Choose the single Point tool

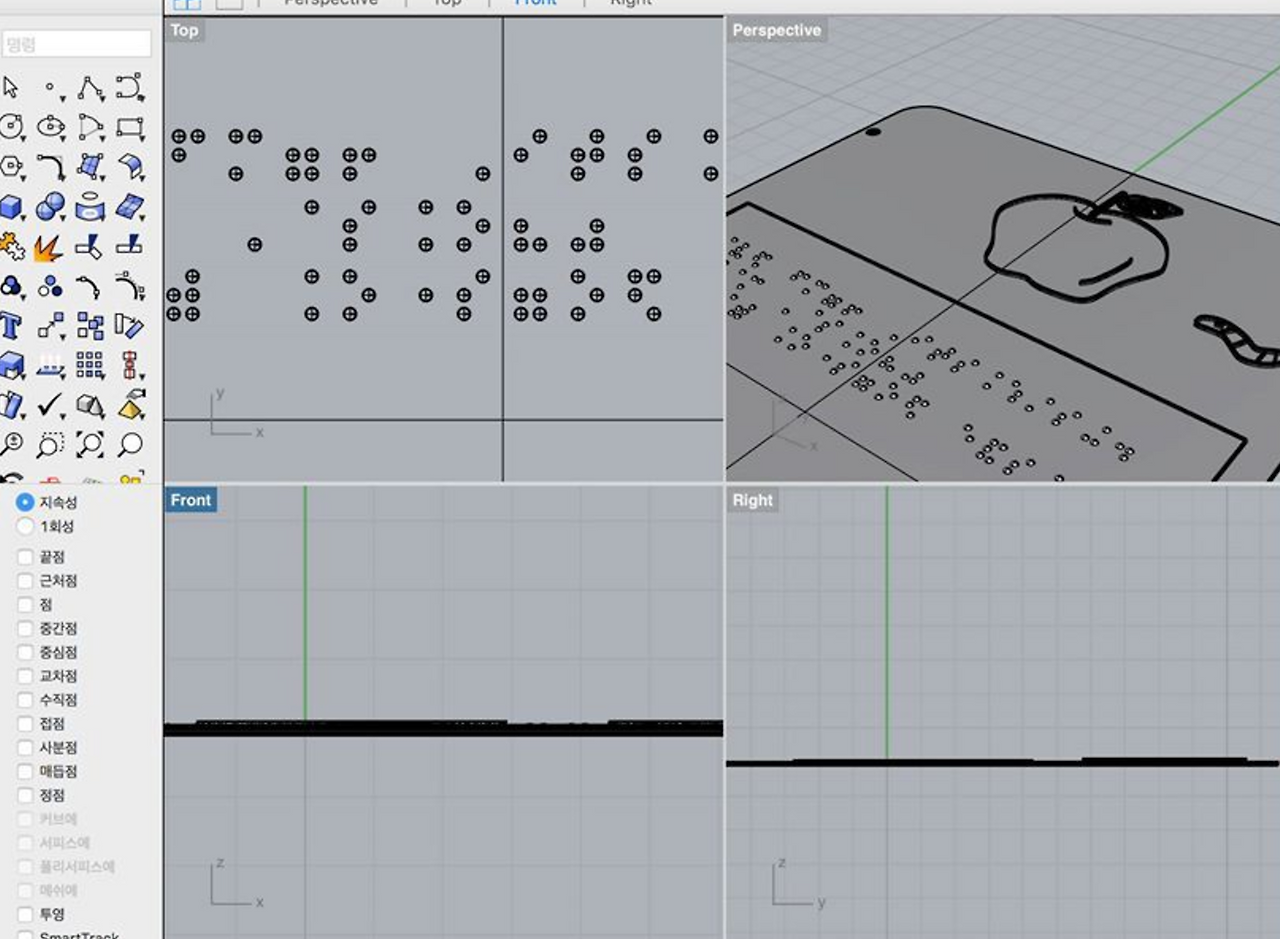coord(50,89)
